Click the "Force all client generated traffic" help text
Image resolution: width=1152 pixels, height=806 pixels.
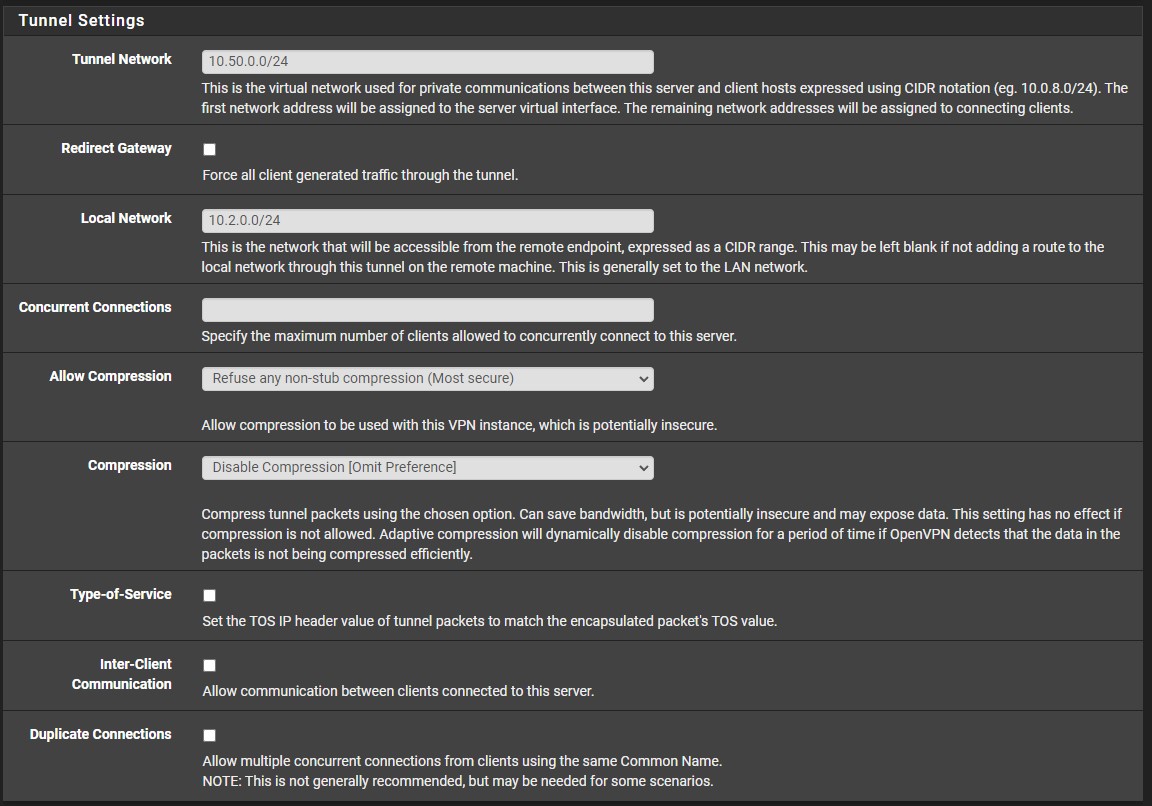click(359, 176)
